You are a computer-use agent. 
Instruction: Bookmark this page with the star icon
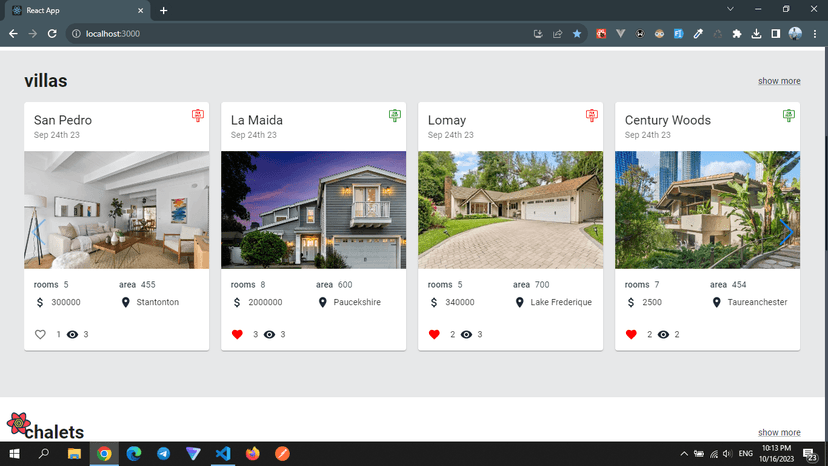tap(577, 33)
